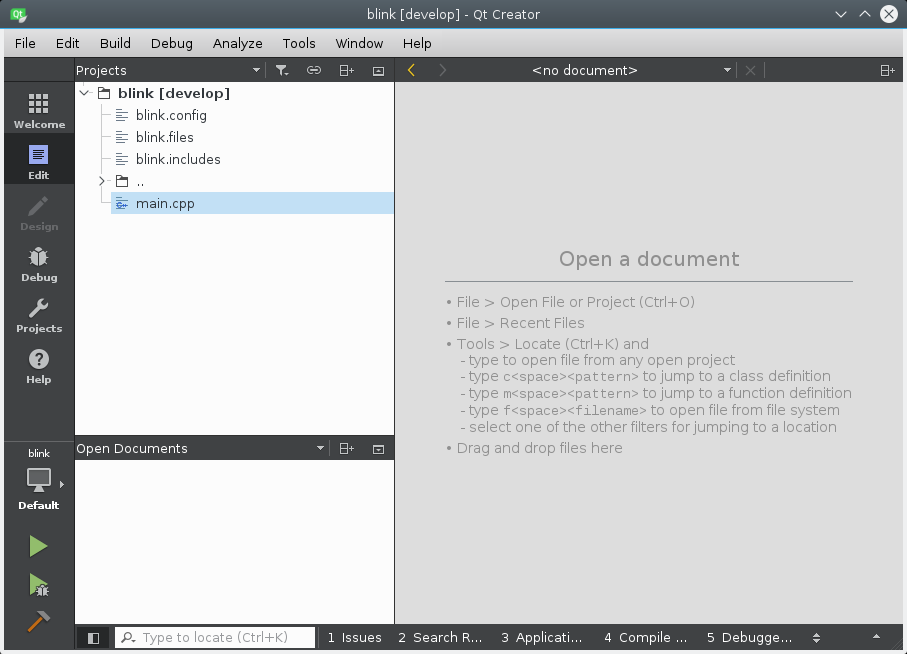The width and height of the screenshot is (907, 654).
Task: Expand the output pane with up arrow
Action: (x=876, y=637)
